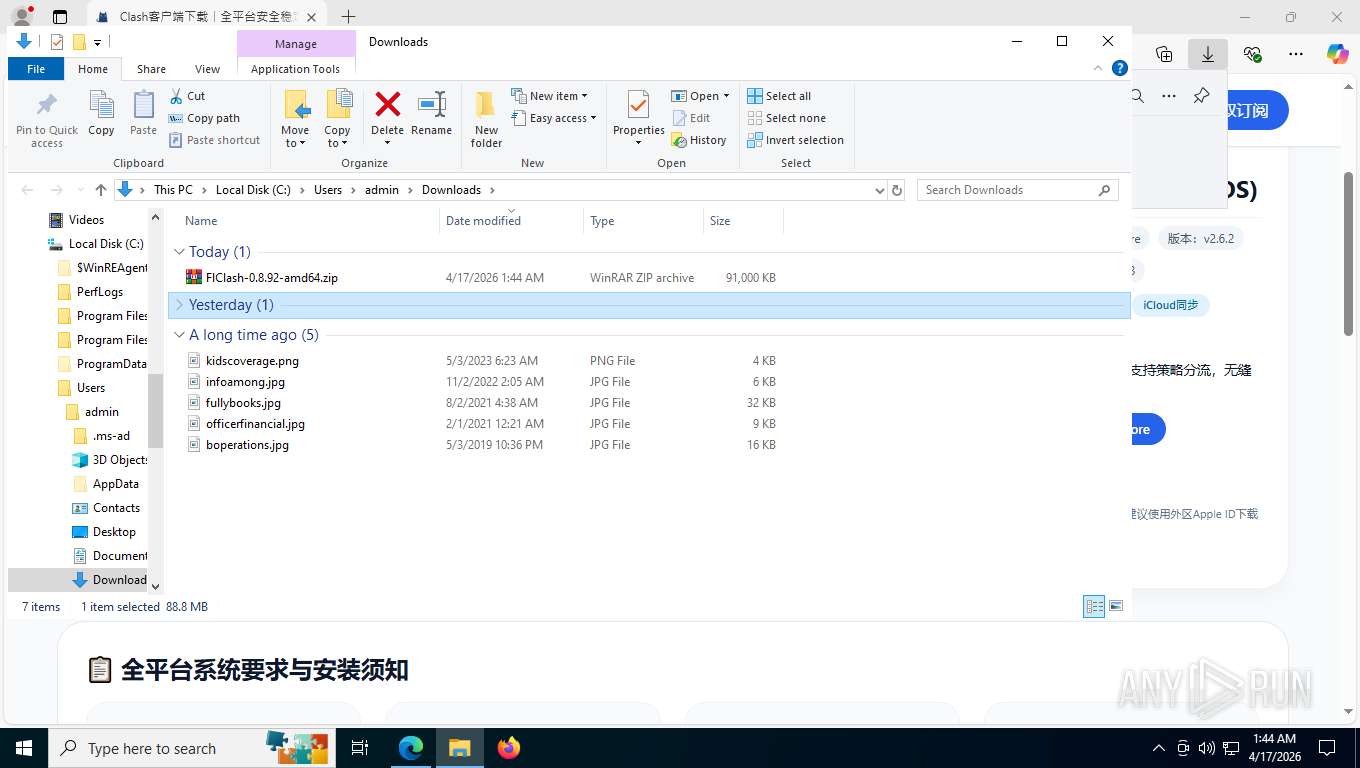Switch to the View ribbon tab
The height and width of the screenshot is (768, 1360).
207,69
